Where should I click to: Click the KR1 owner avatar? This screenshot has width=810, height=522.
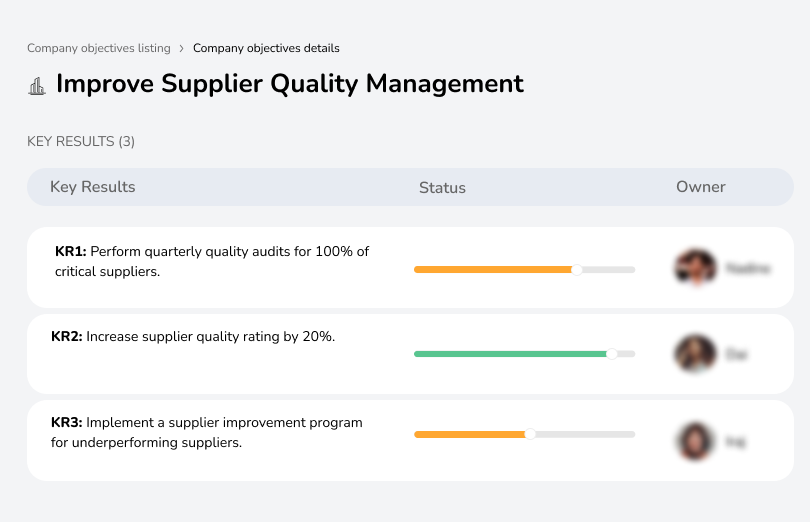coord(696,267)
